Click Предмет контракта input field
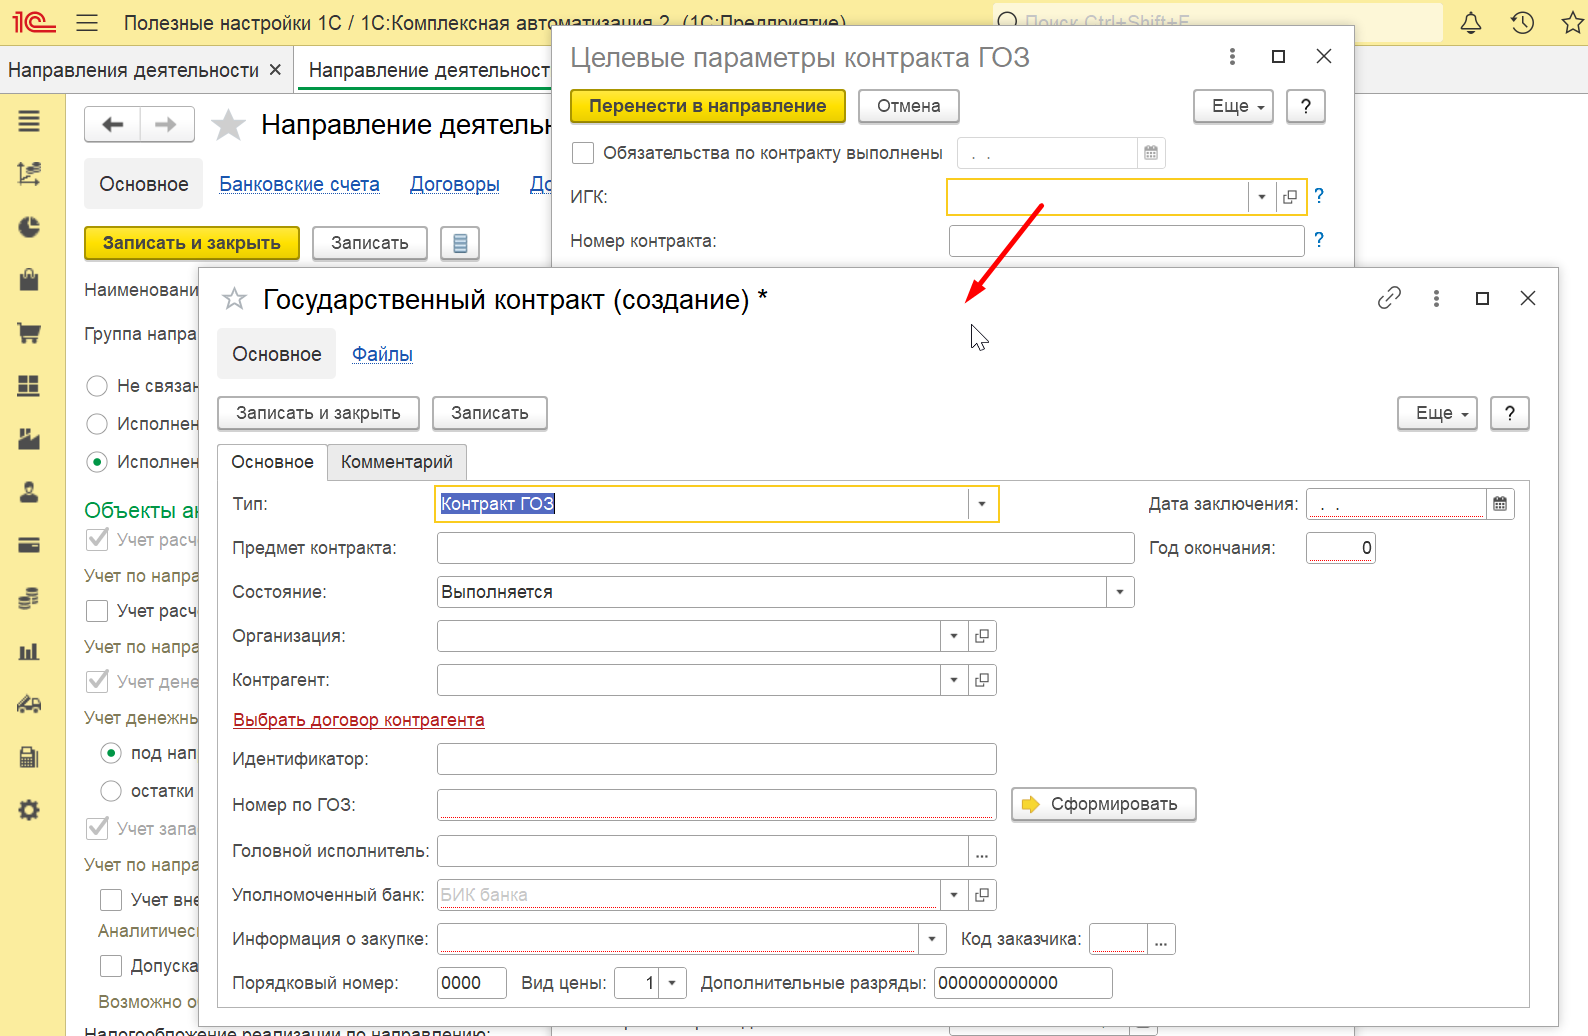 785,548
